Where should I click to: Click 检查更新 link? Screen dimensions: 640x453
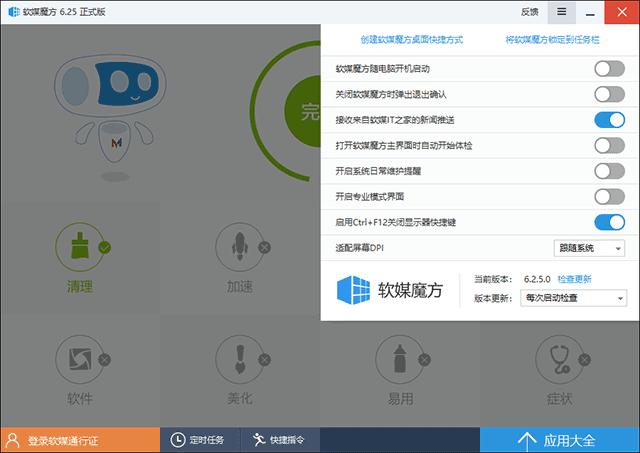(x=575, y=279)
